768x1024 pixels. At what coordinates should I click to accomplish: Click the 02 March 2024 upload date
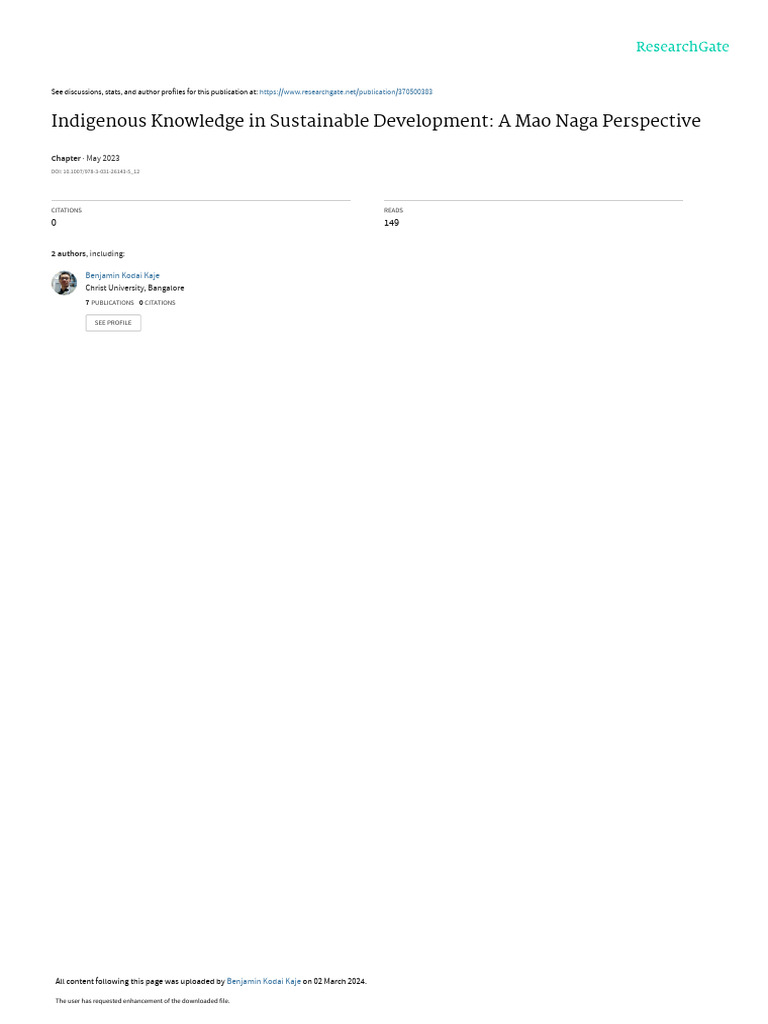coord(339,981)
